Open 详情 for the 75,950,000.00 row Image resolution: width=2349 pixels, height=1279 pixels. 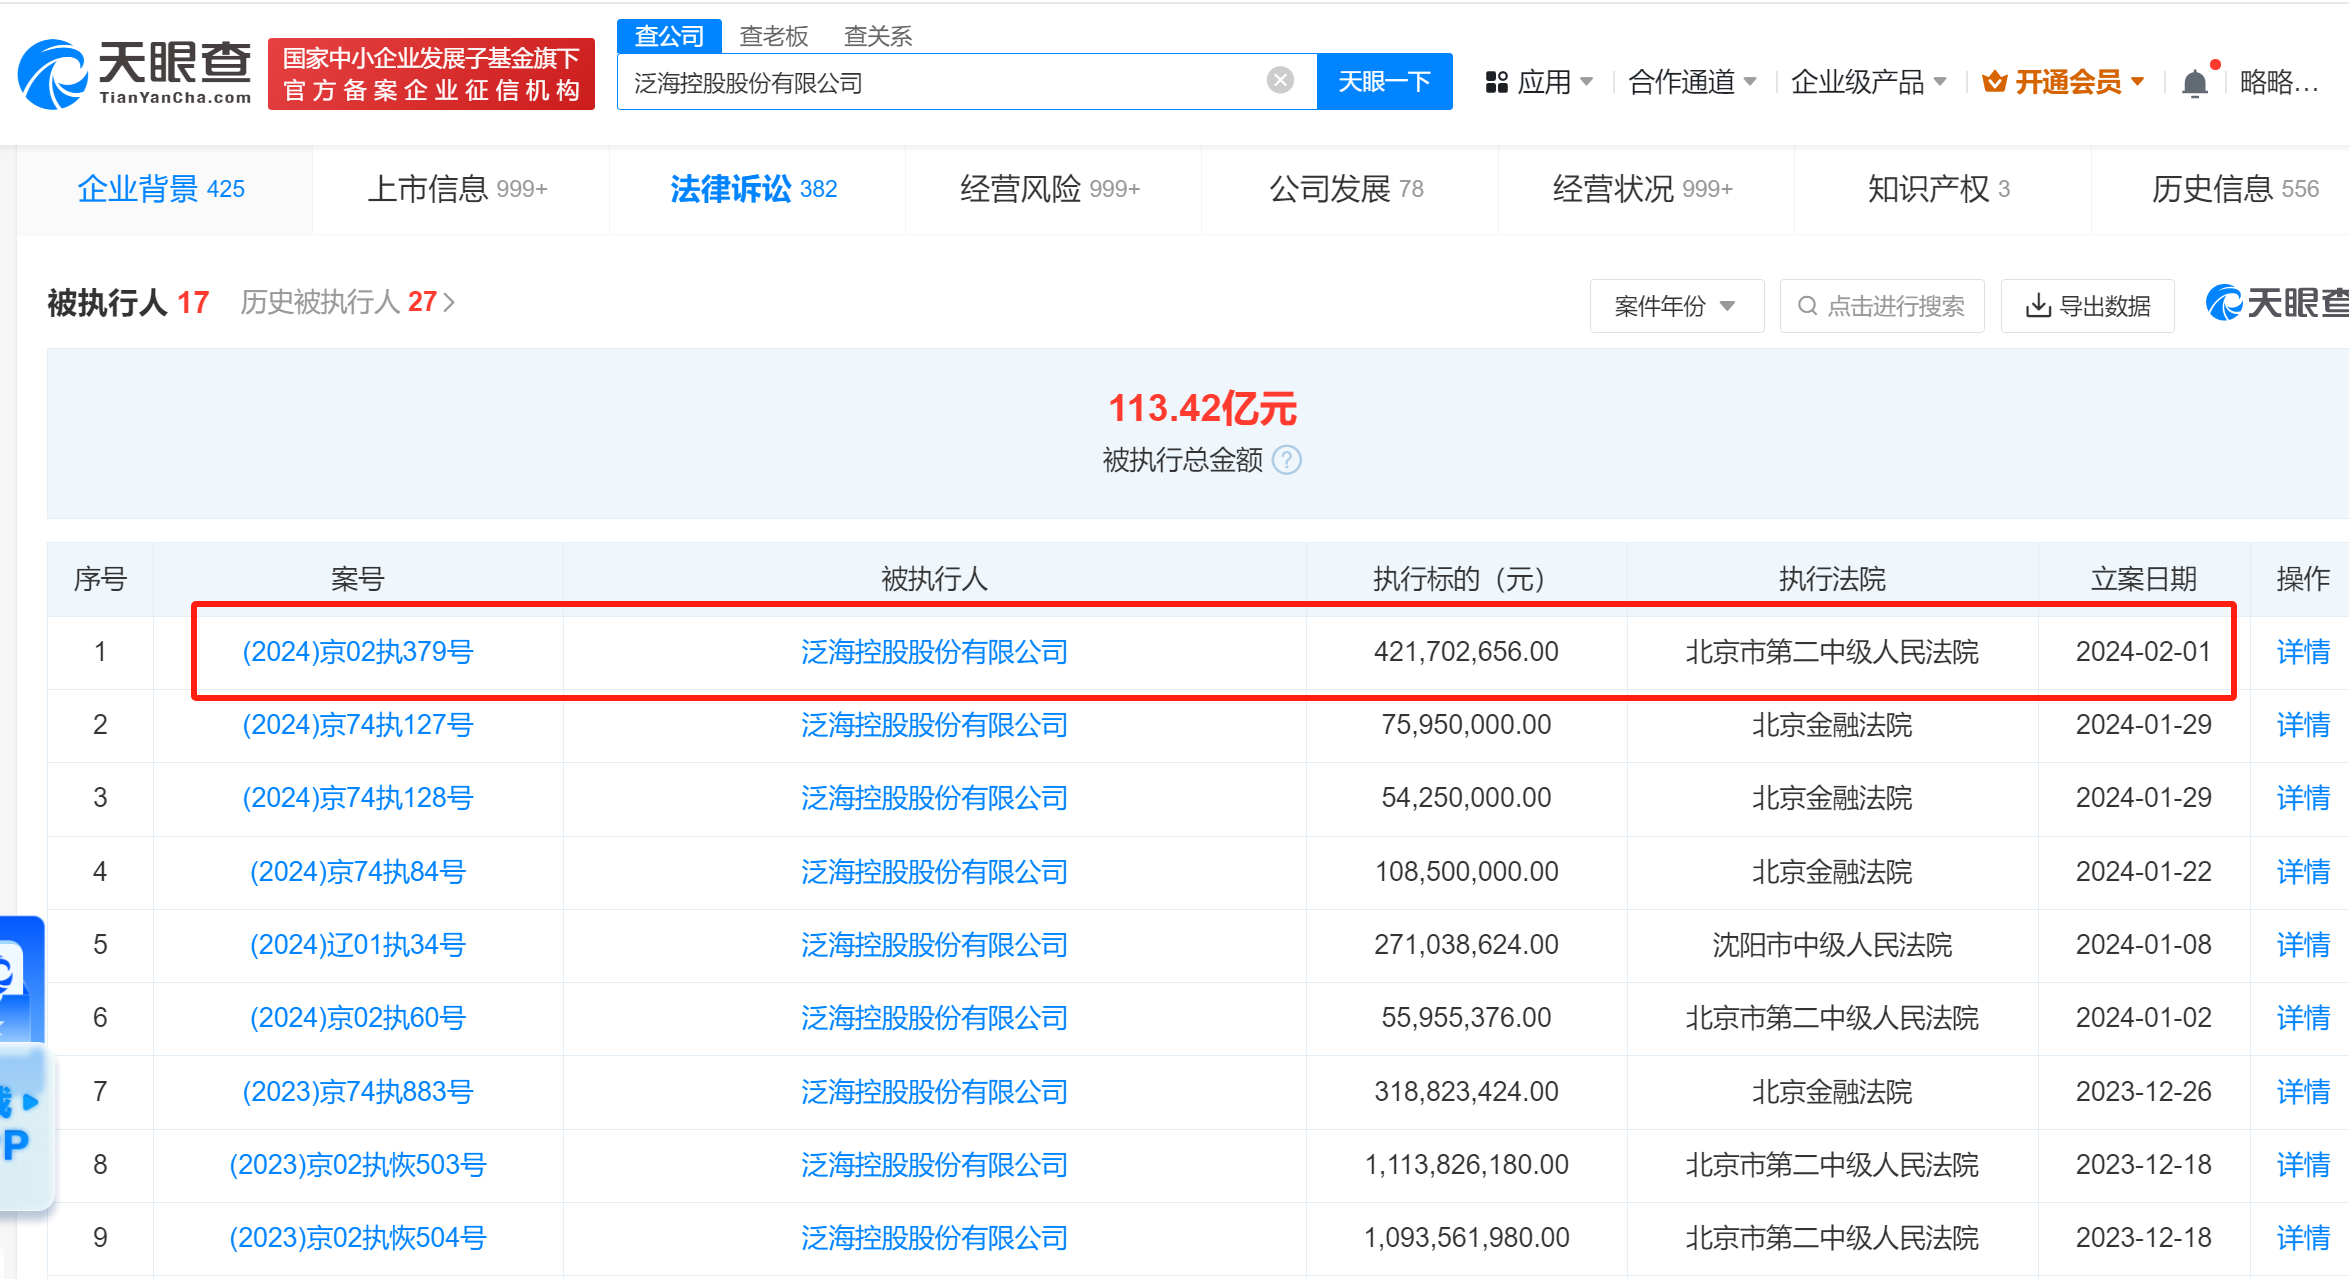[2303, 725]
